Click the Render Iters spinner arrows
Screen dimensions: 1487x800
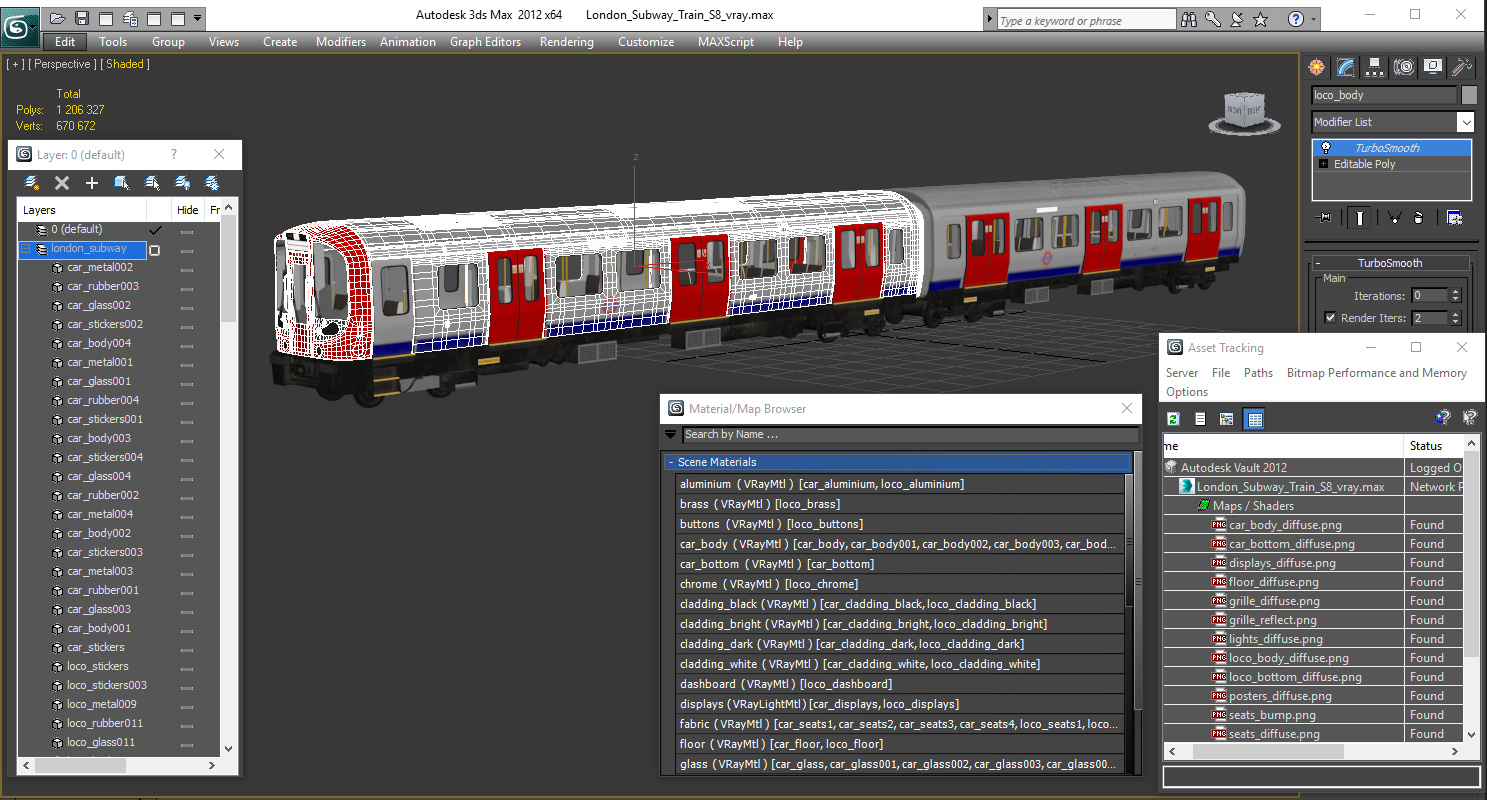click(x=1455, y=318)
